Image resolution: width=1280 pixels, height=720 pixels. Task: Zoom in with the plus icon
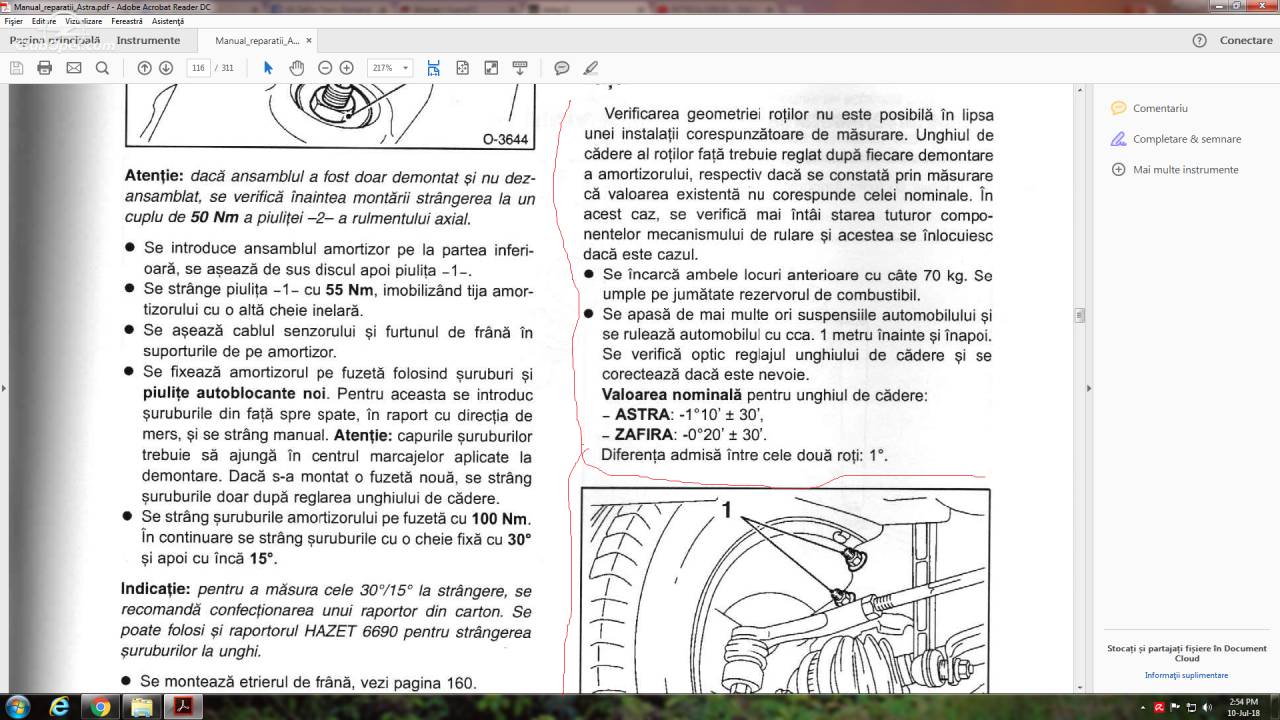click(x=346, y=68)
